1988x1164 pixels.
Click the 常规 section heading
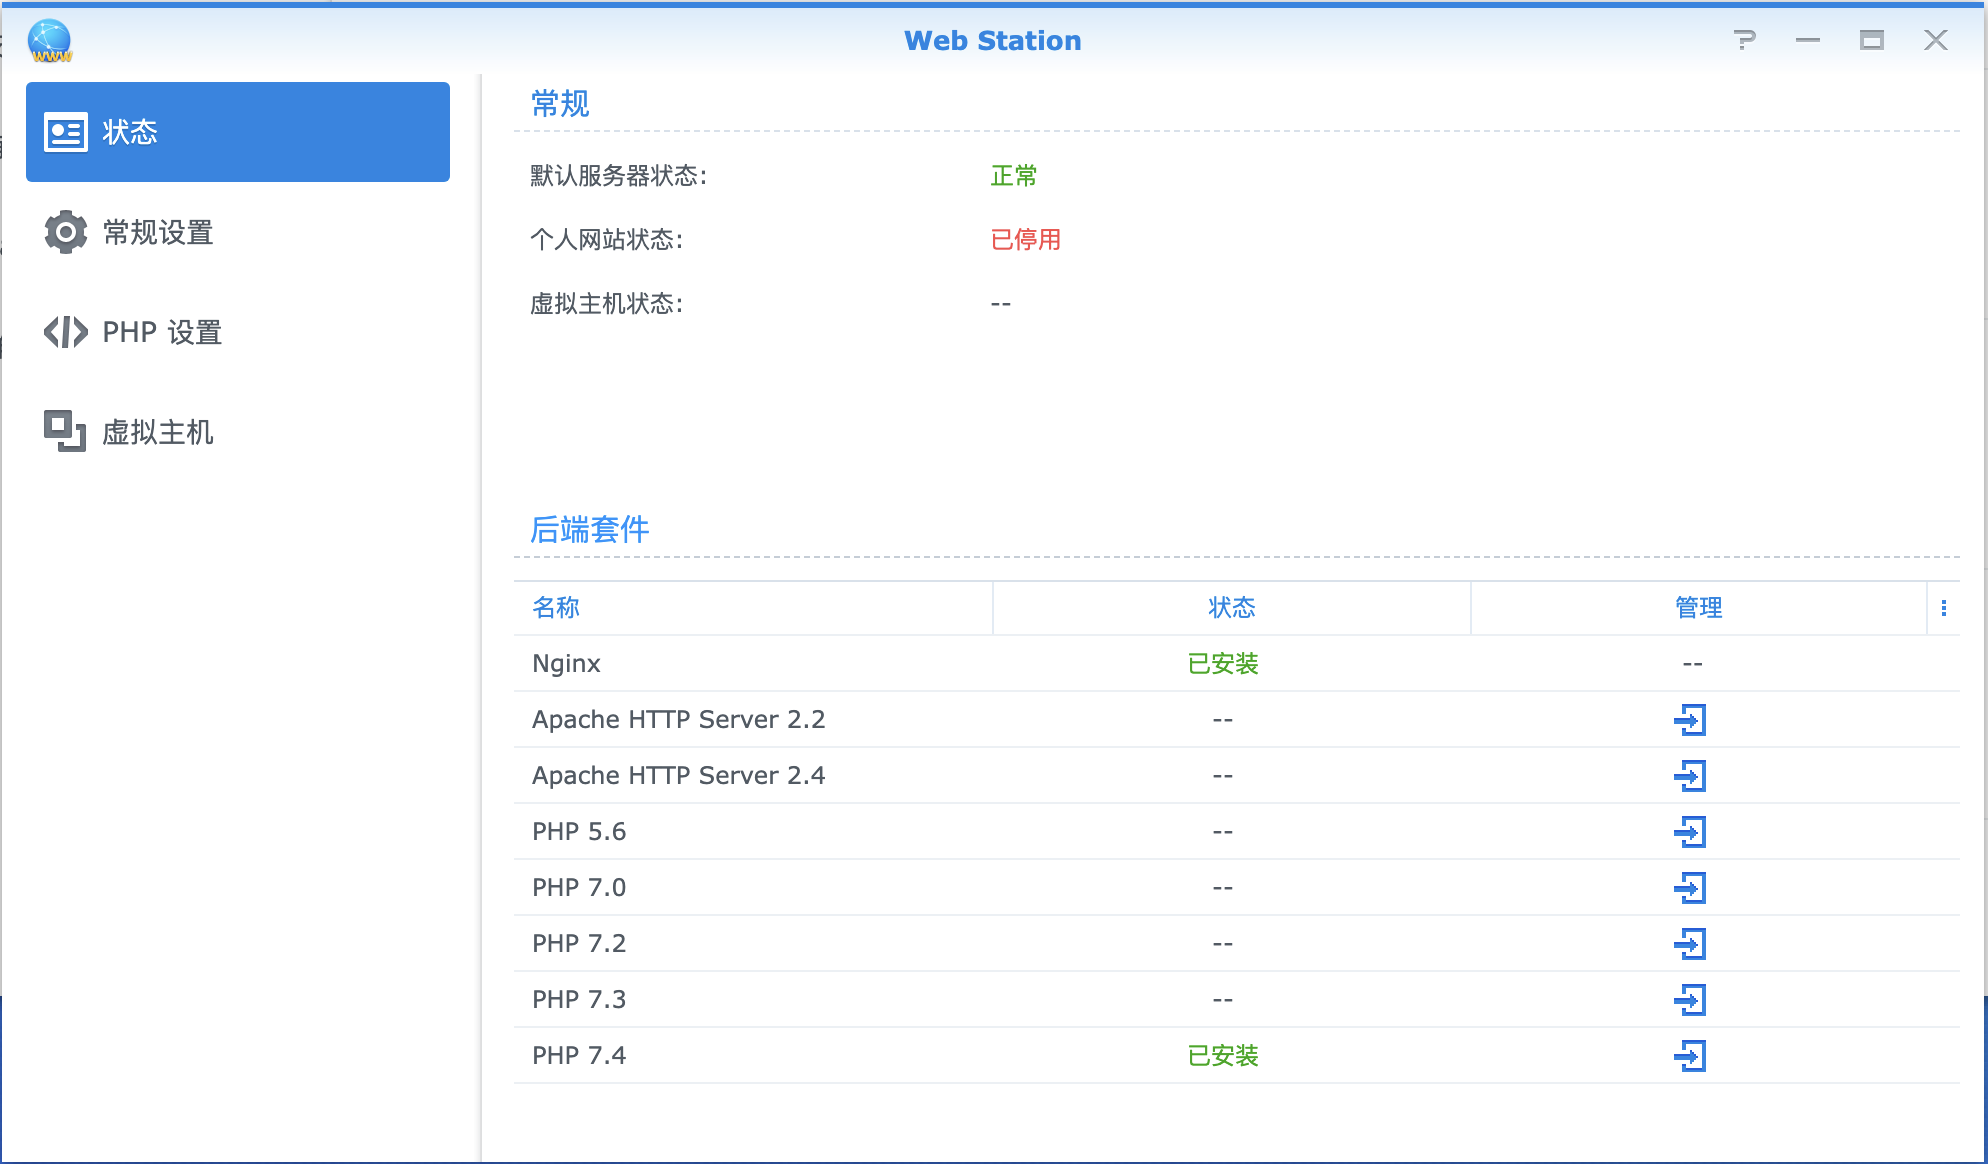pyautogui.click(x=560, y=104)
